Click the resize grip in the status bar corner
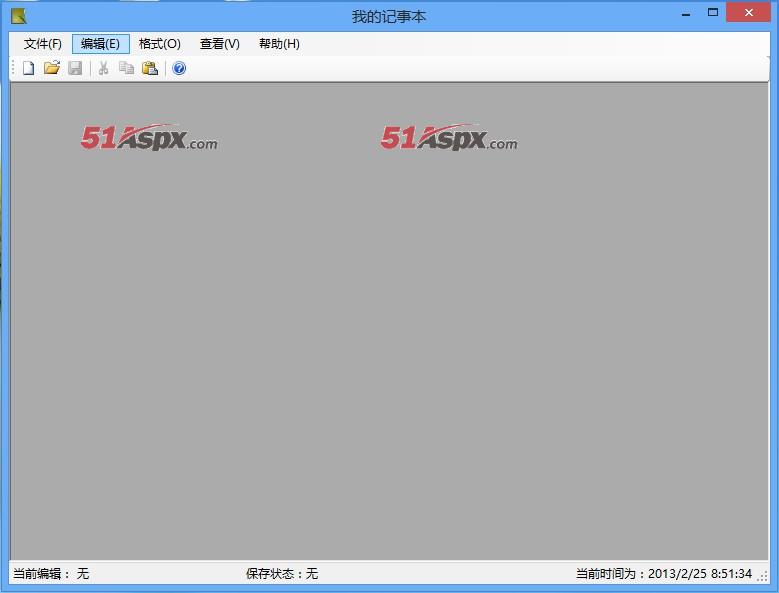Image resolution: width=779 pixels, height=593 pixels. (x=763, y=576)
